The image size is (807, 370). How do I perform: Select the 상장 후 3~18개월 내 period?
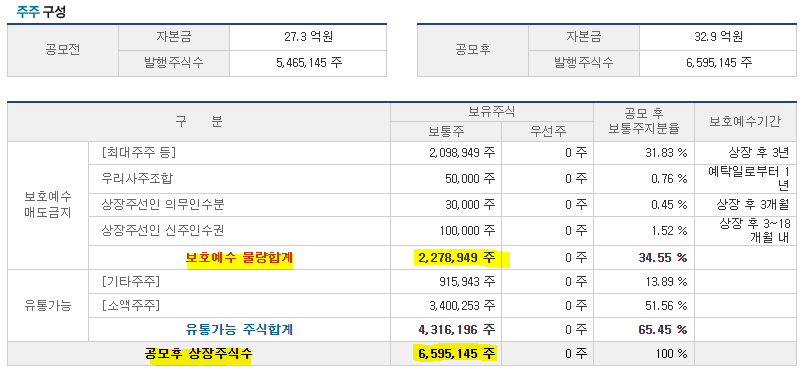pos(755,231)
